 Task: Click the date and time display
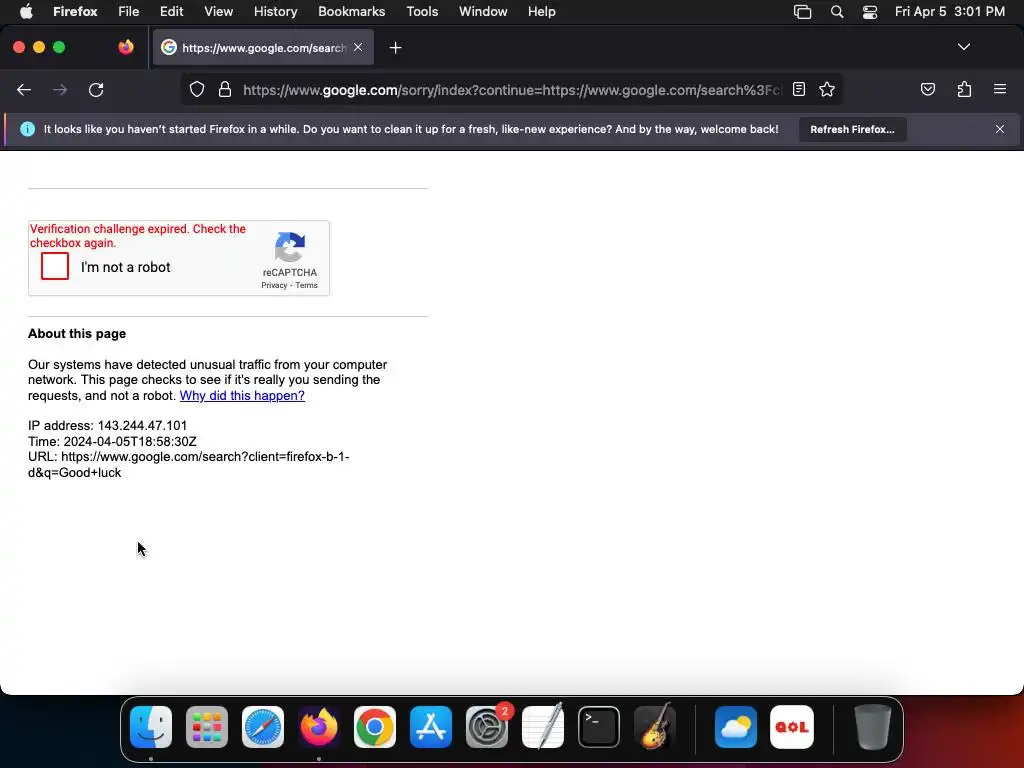click(x=950, y=12)
